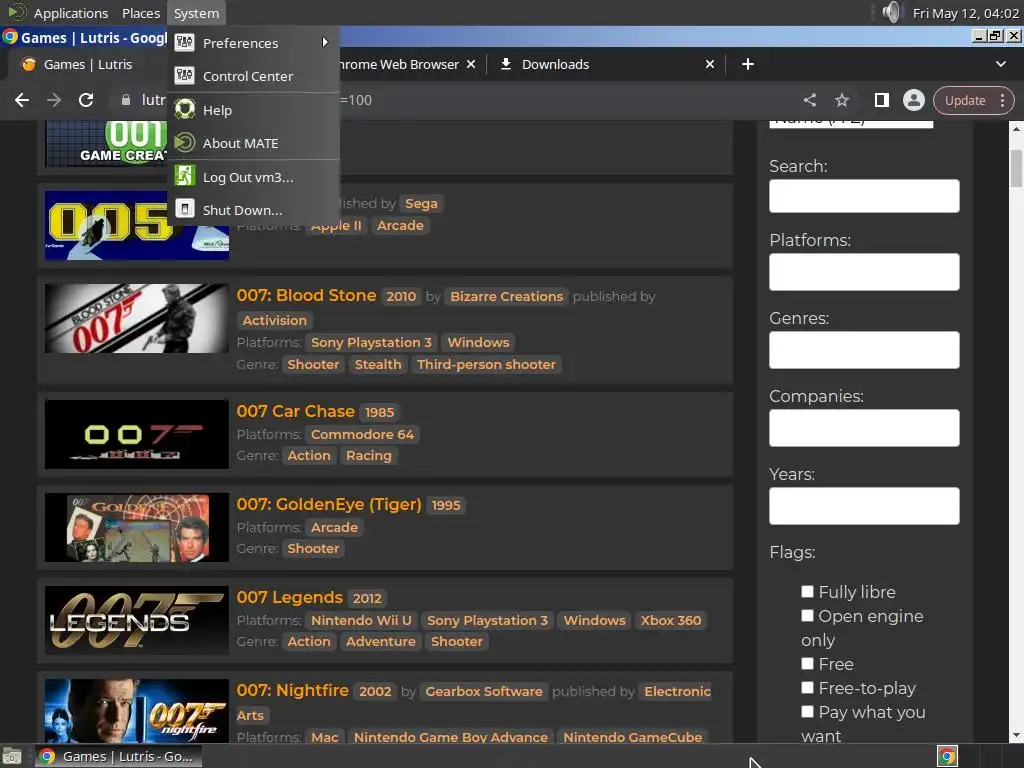
Task: Focus the Search input field
Action: coord(864,196)
